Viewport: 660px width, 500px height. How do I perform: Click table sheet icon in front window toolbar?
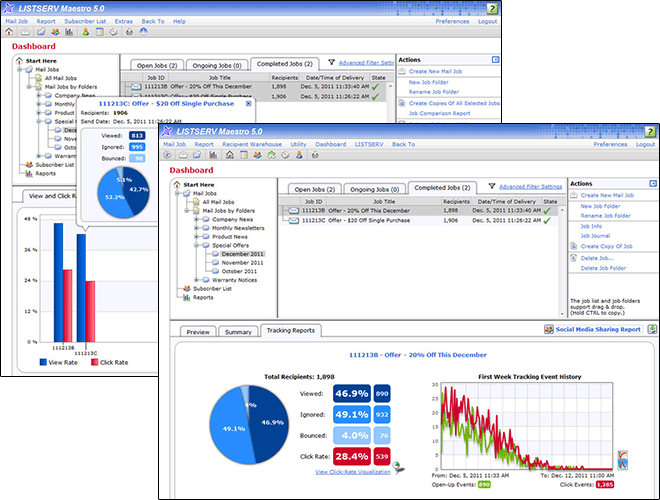pos(244,155)
